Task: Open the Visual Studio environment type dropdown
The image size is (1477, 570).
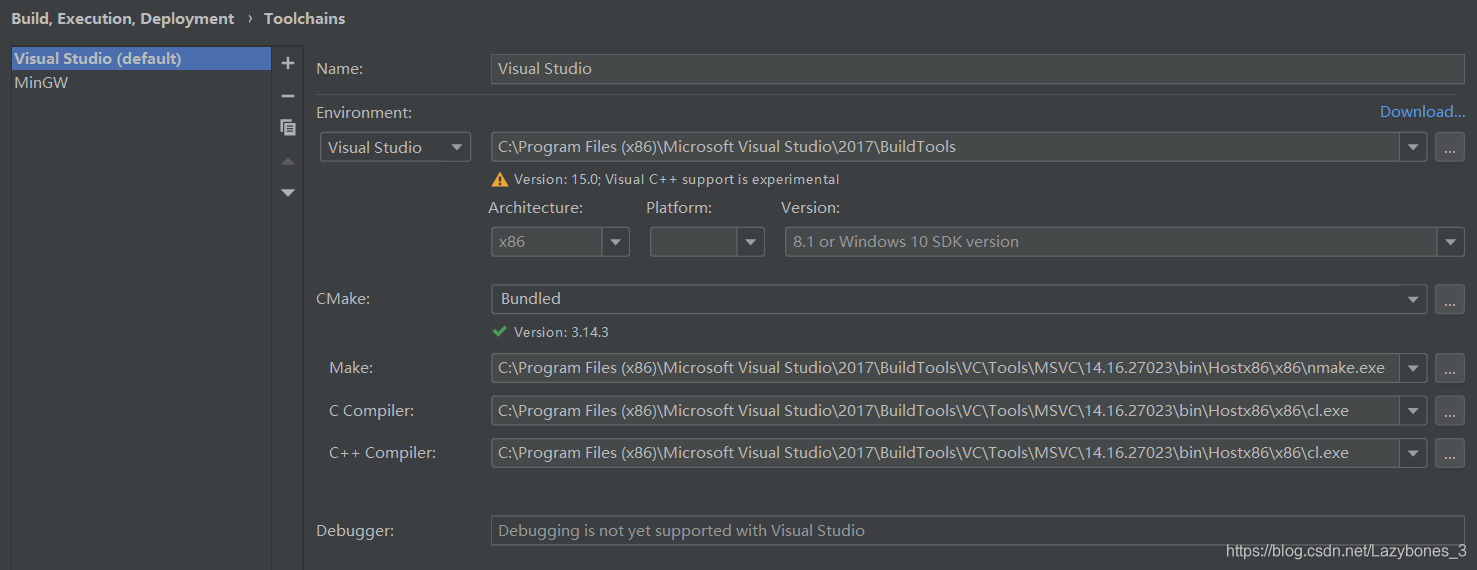Action: pos(395,147)
